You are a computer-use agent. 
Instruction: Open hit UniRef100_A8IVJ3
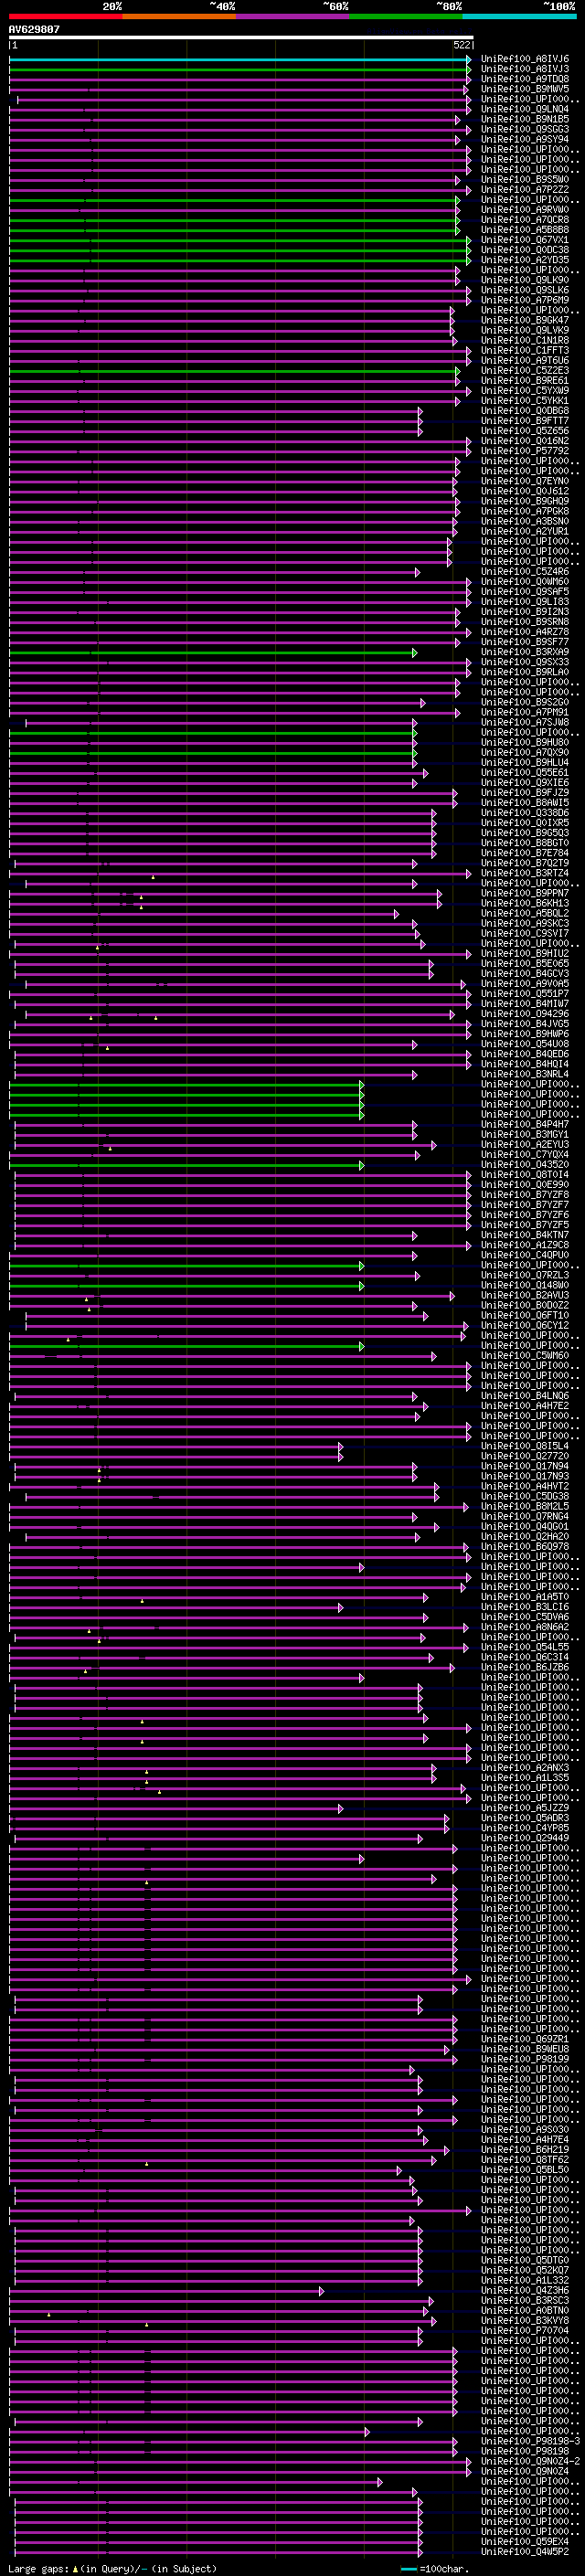[x=525, y=69]
